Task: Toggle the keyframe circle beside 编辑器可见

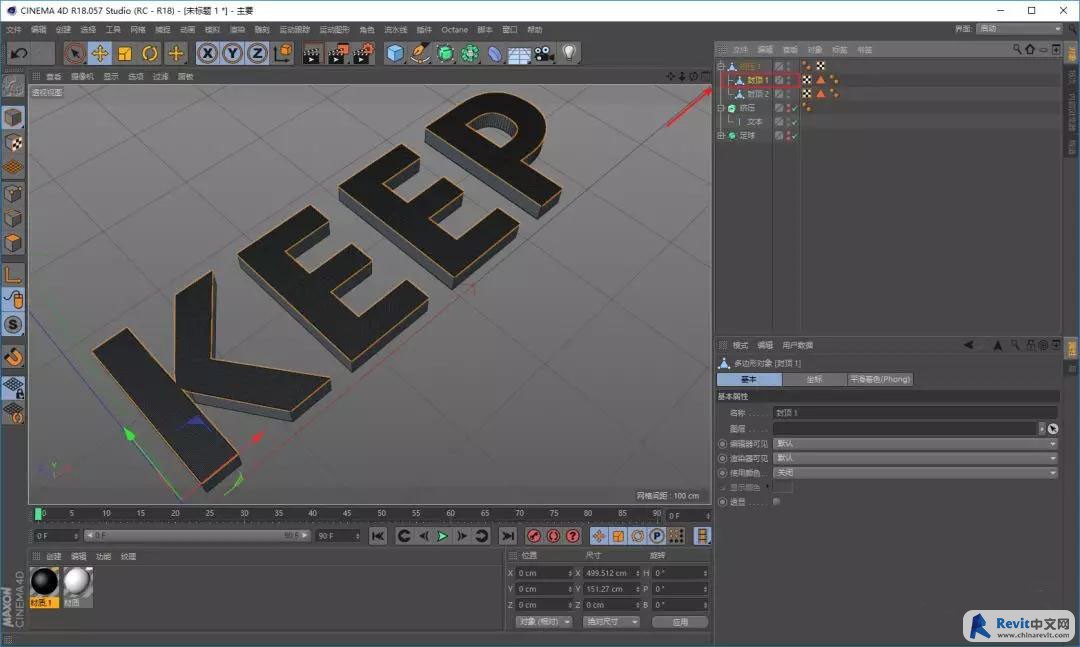Action: (x=723, y=444)
